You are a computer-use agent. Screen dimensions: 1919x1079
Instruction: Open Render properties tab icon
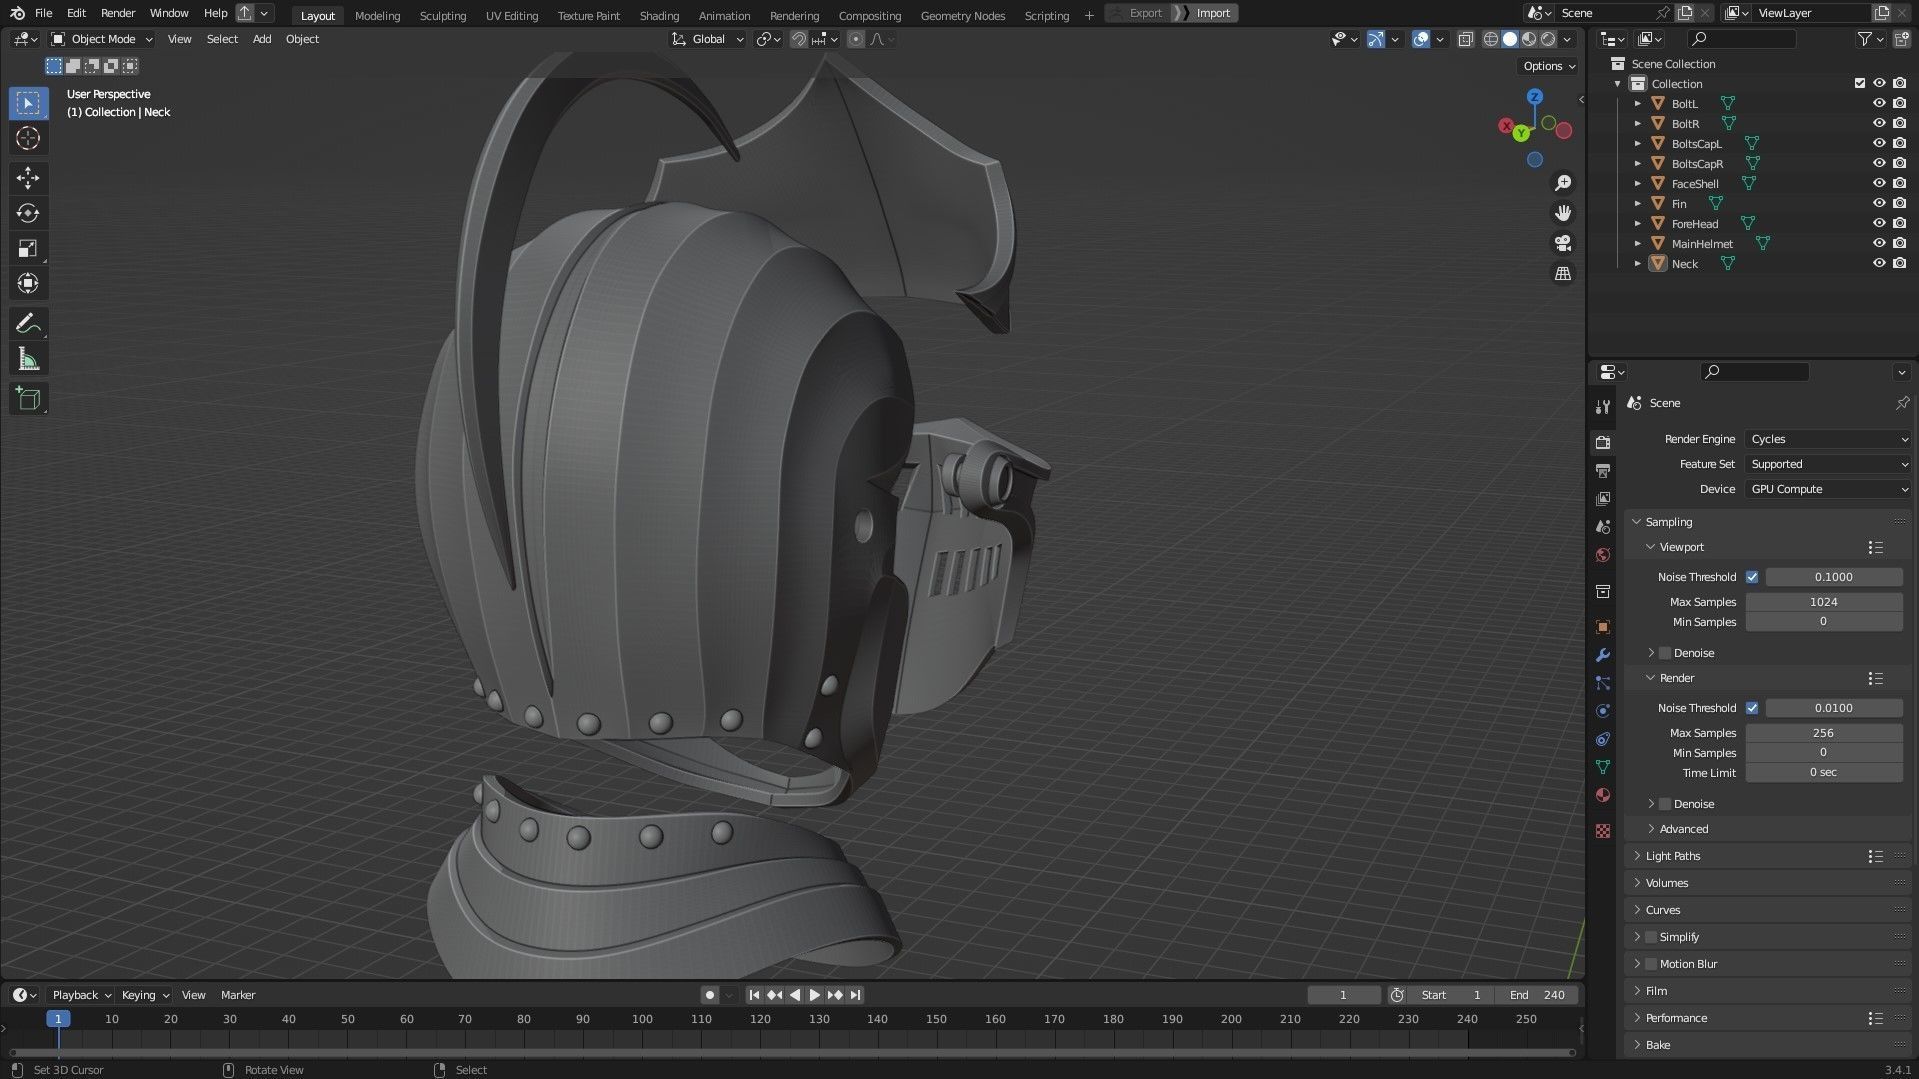click(x=1603, y=442)
